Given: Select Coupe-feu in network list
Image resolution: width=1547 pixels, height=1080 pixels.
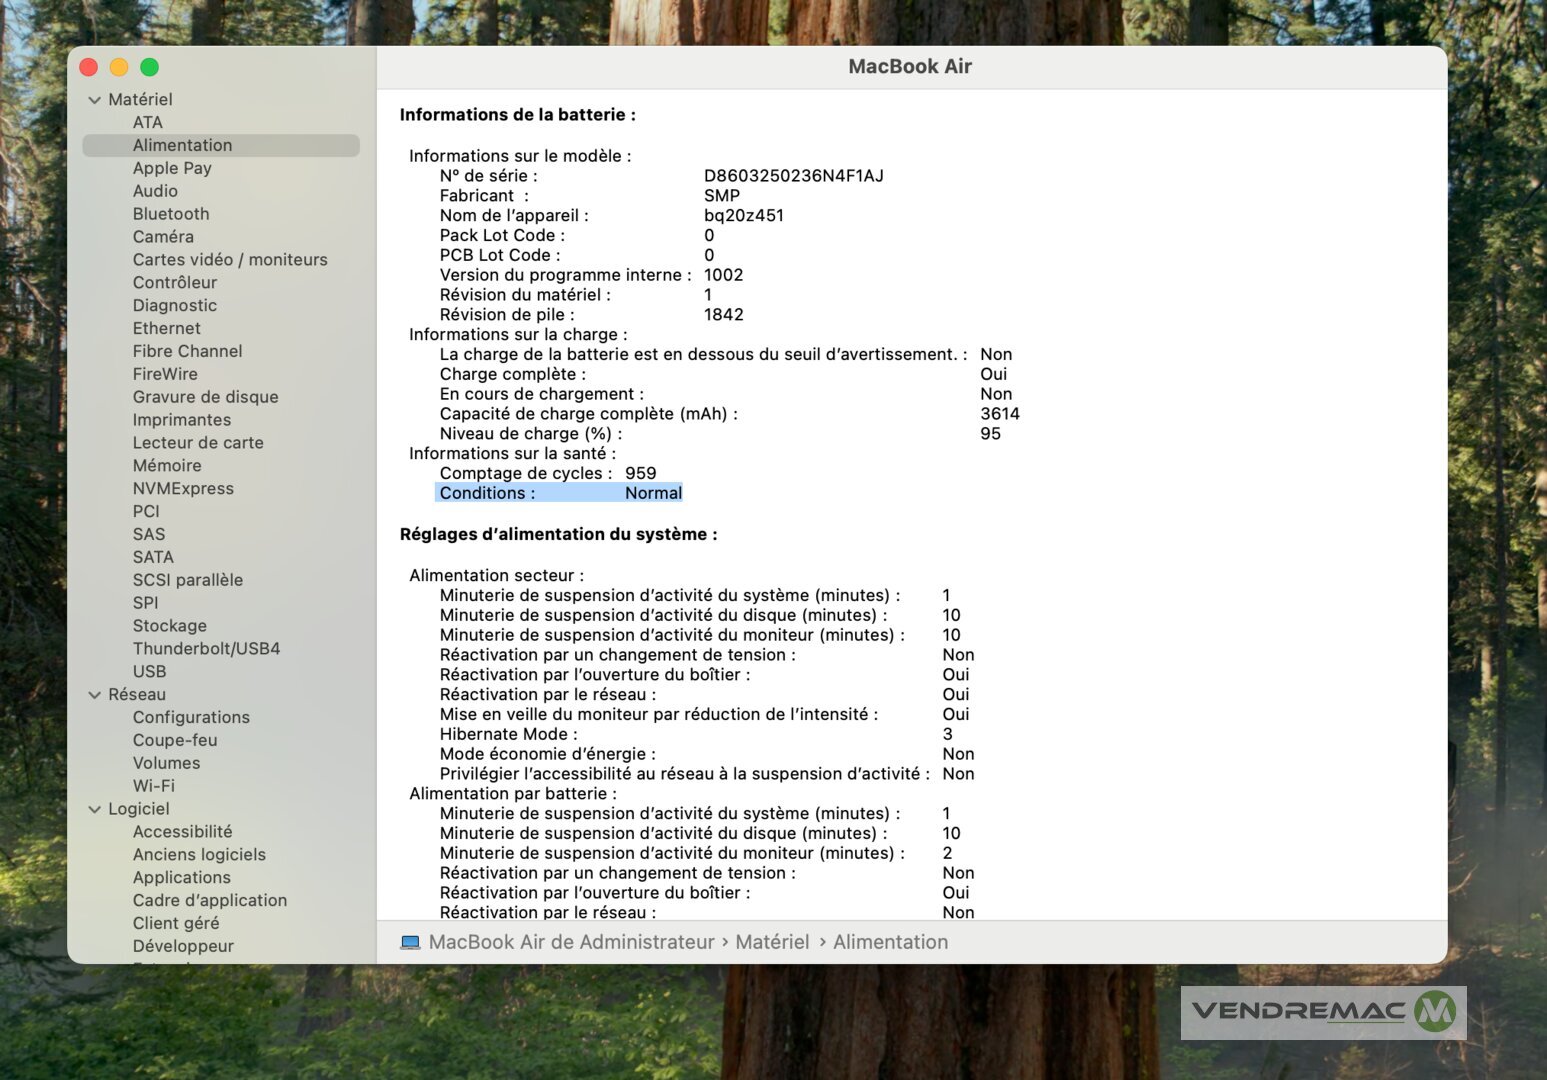Looking at the screenshot, I should [x=175, y=741].
